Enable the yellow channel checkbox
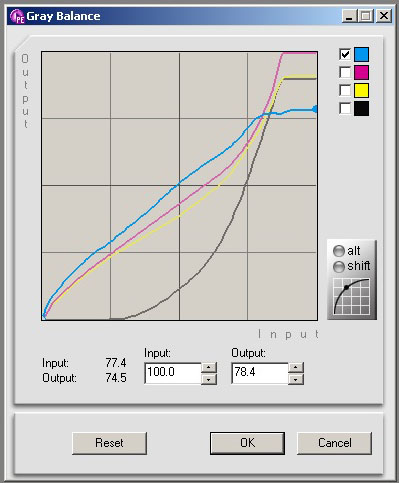Screen dimensions: 399x483 pos(345,90)
